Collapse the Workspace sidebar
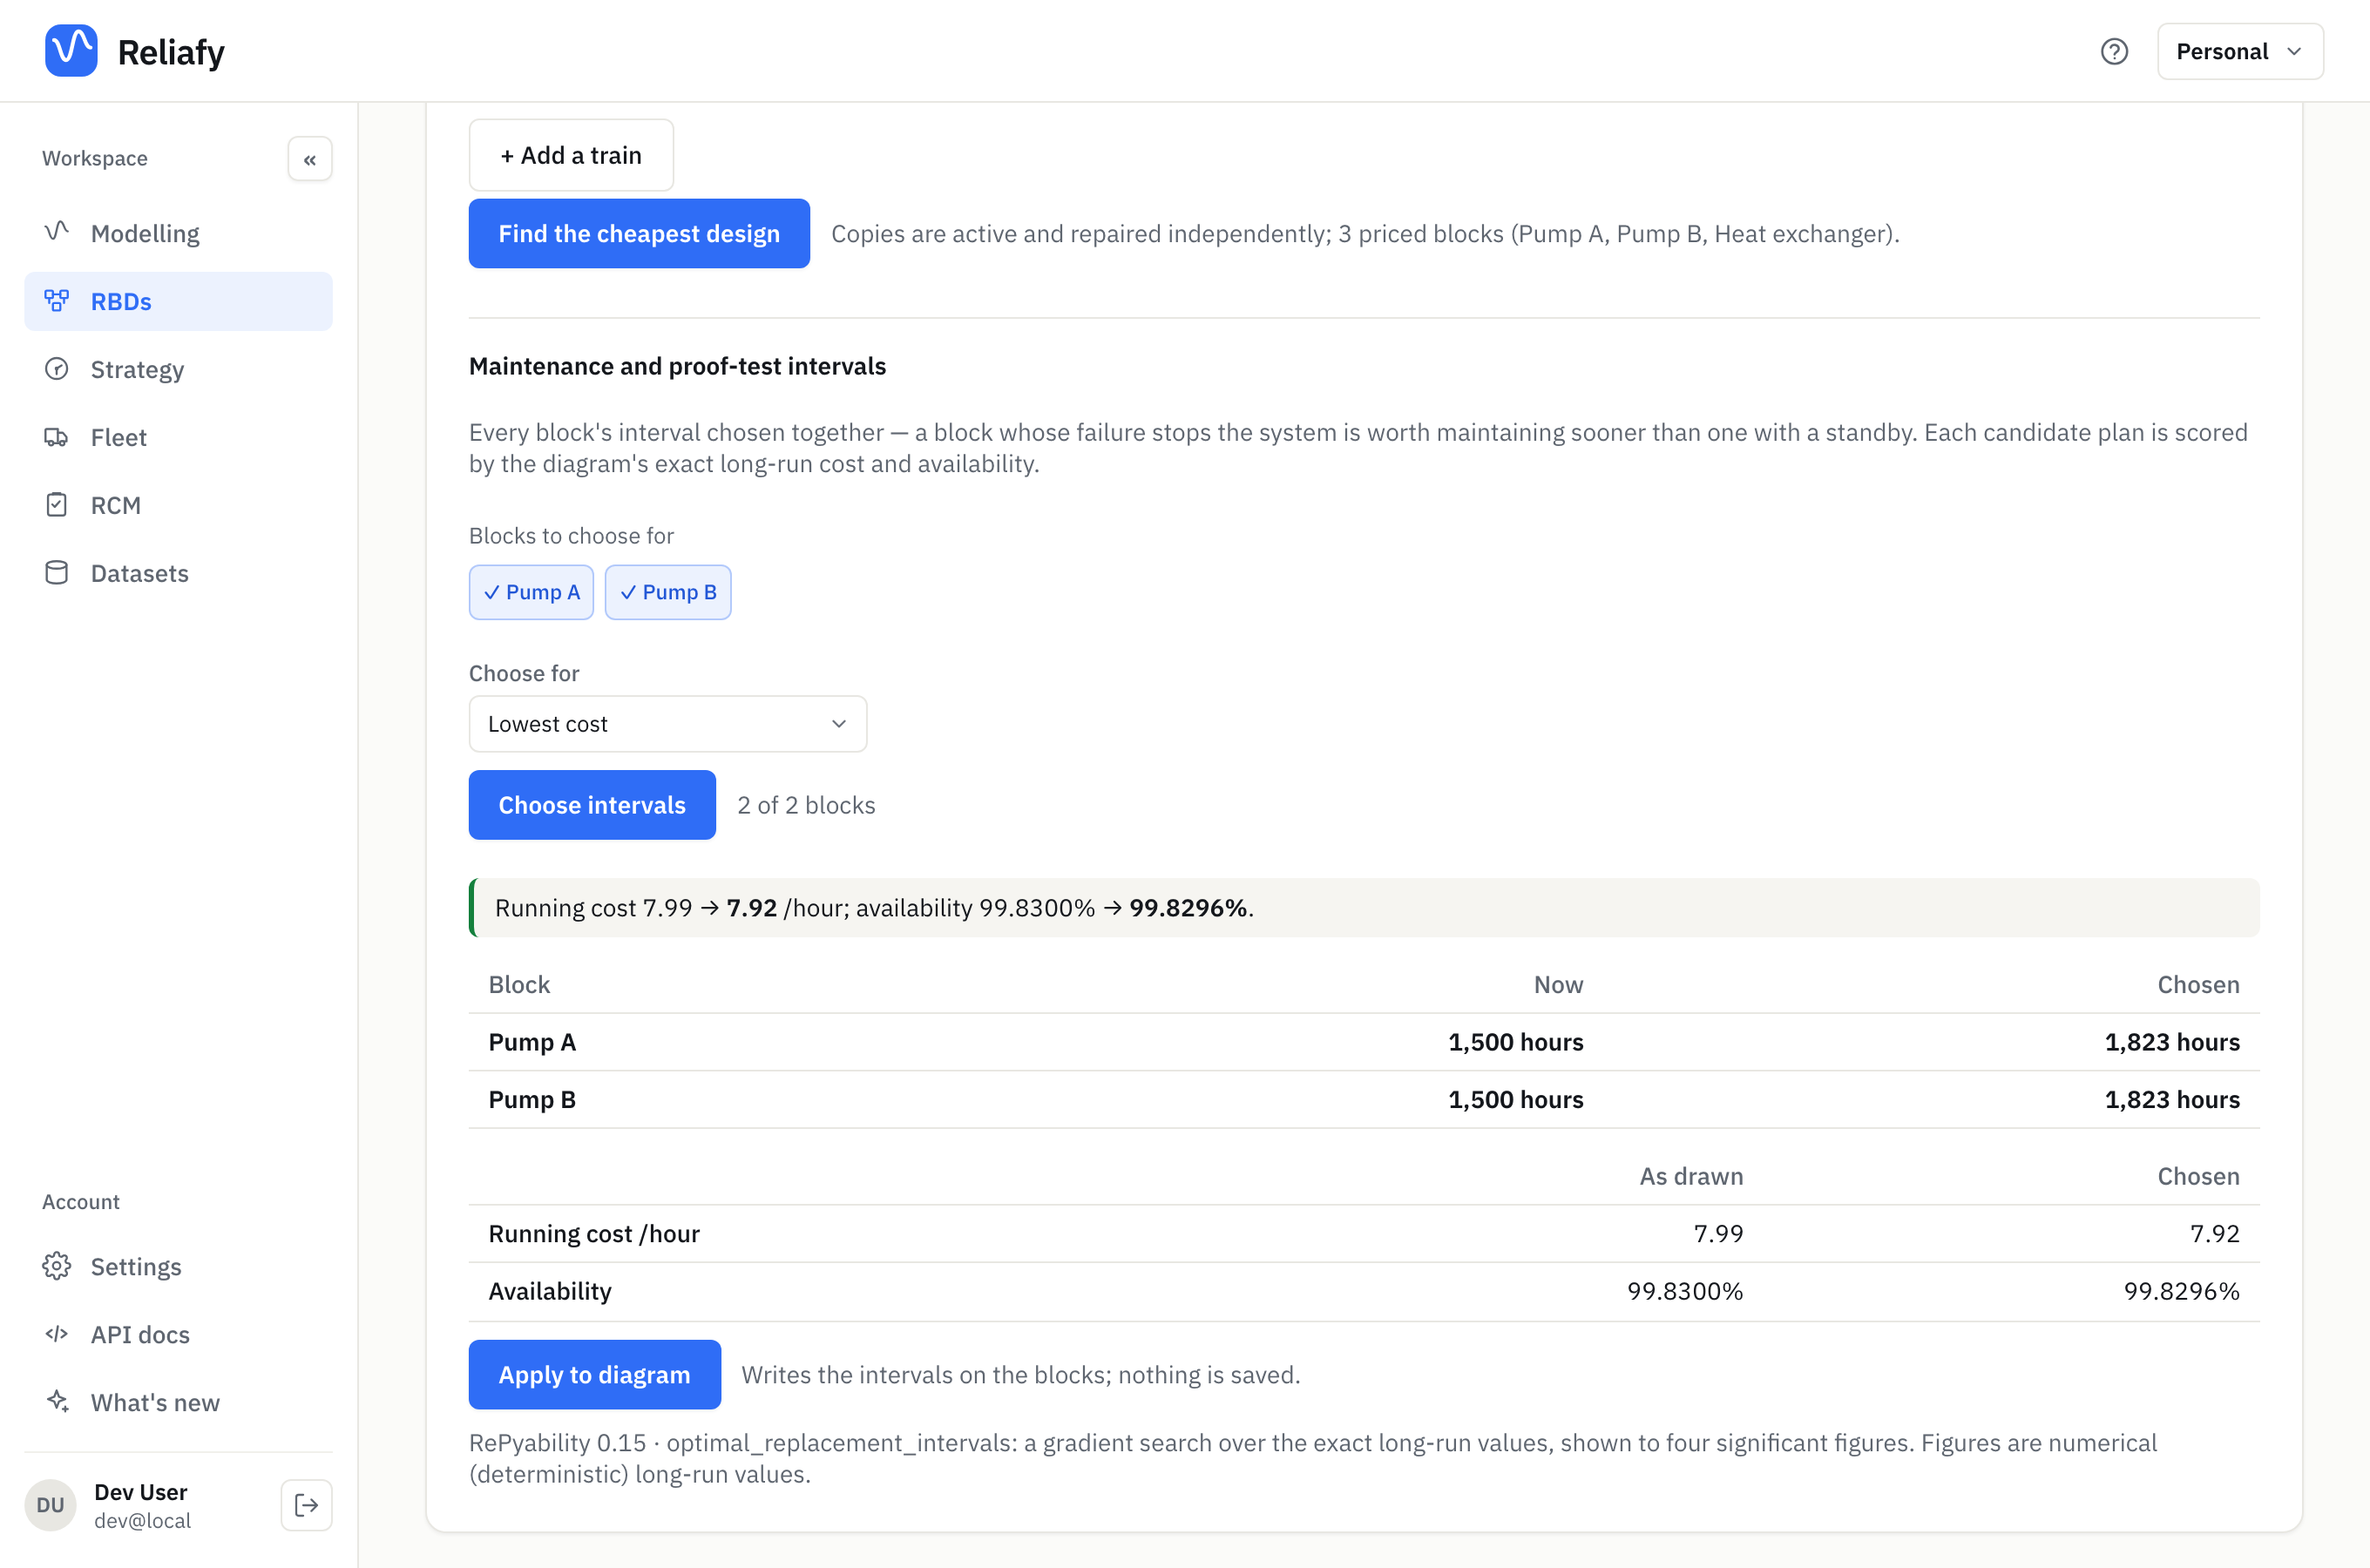The width and height of the screenshot is (2370, 1568). click(x=310, y=159)
